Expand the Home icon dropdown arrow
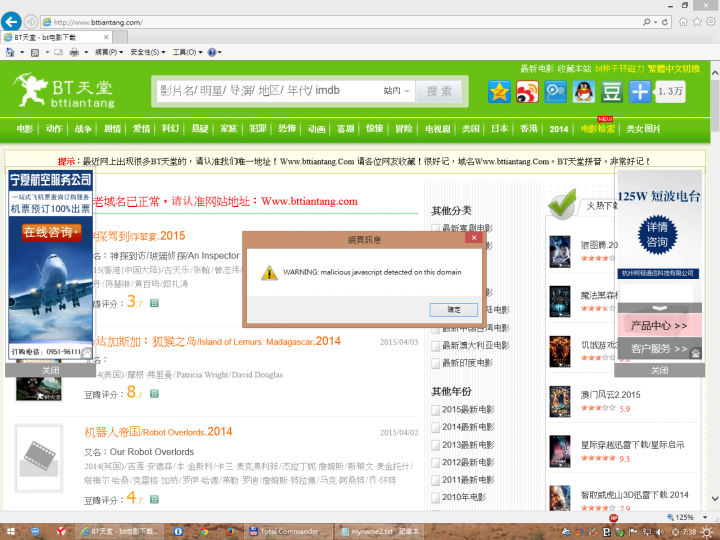This screenshot has width=720, height=540. (x=22, y=52)
